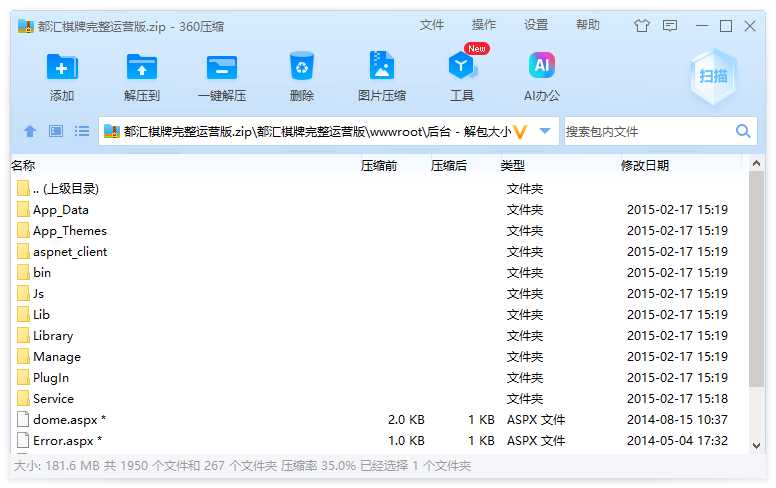Open the 帮助 menu
This screenshot has height=488, width=776.
click(x=587, y=25)
